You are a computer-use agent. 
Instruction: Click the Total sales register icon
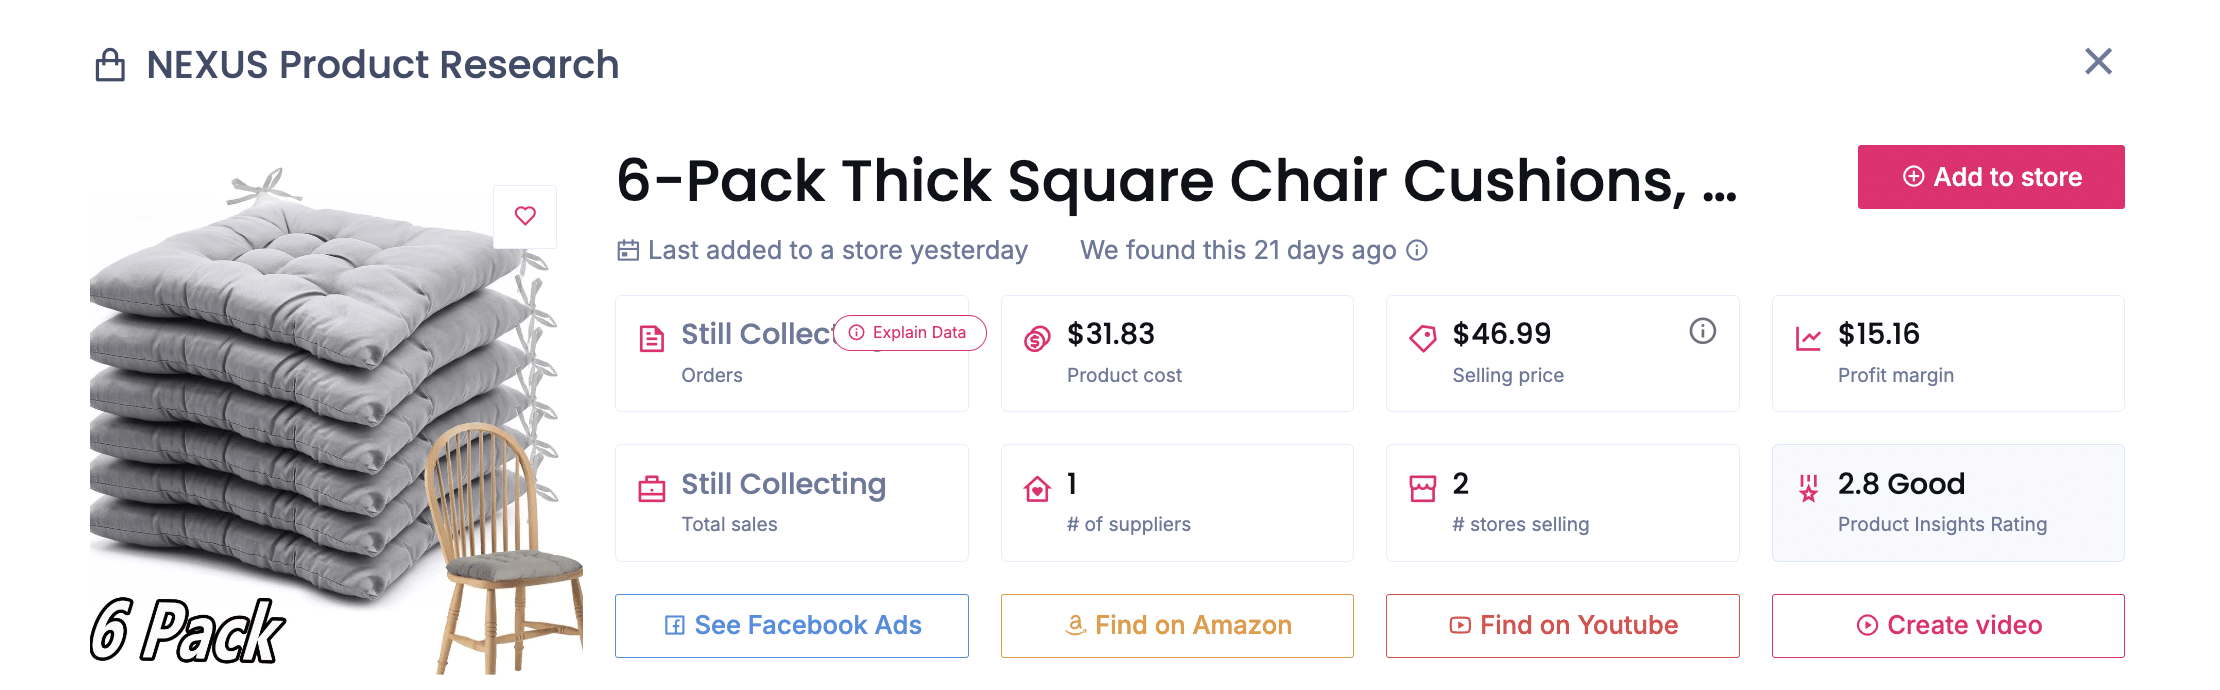point(652,489)
